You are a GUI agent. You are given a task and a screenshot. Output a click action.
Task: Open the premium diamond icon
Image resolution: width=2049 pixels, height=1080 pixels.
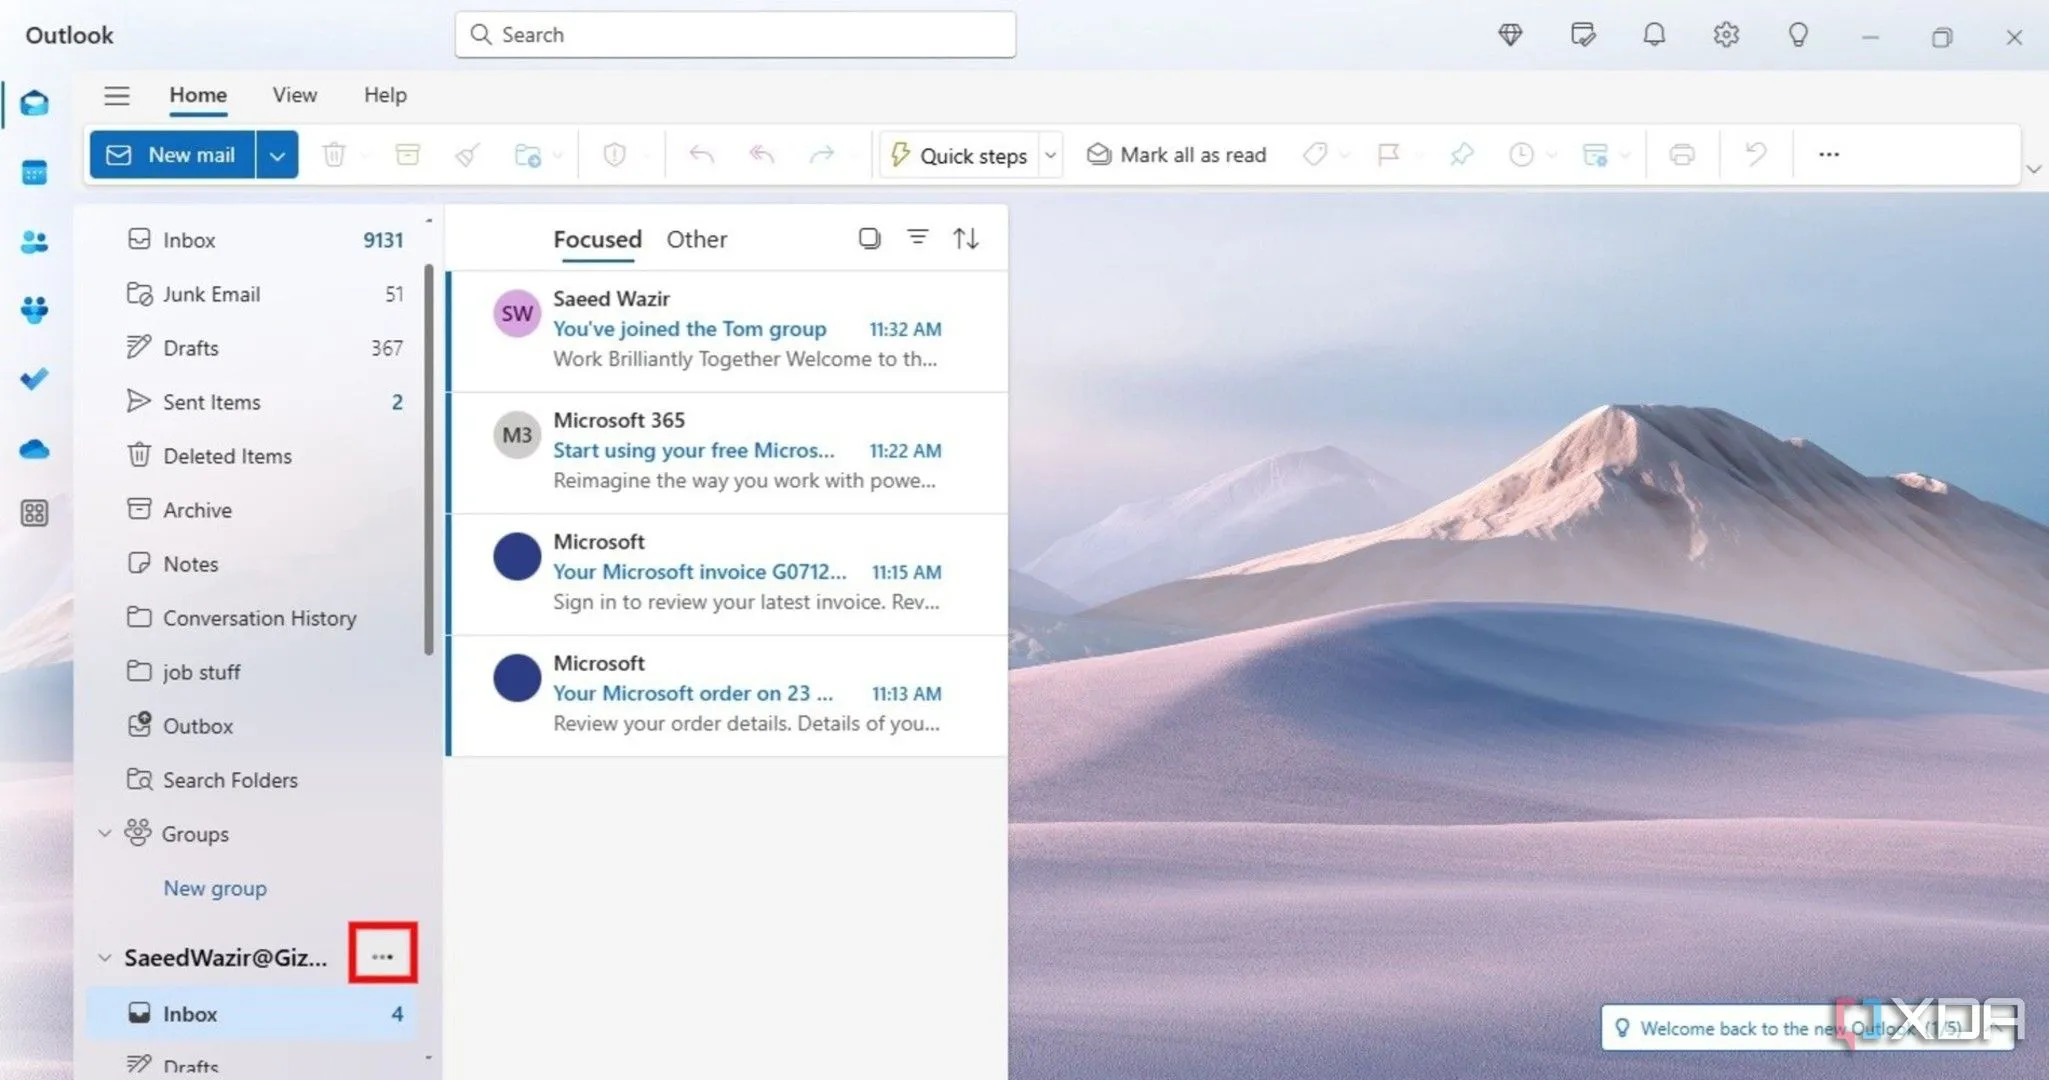pyautogui.click(x=1510, y=35)
